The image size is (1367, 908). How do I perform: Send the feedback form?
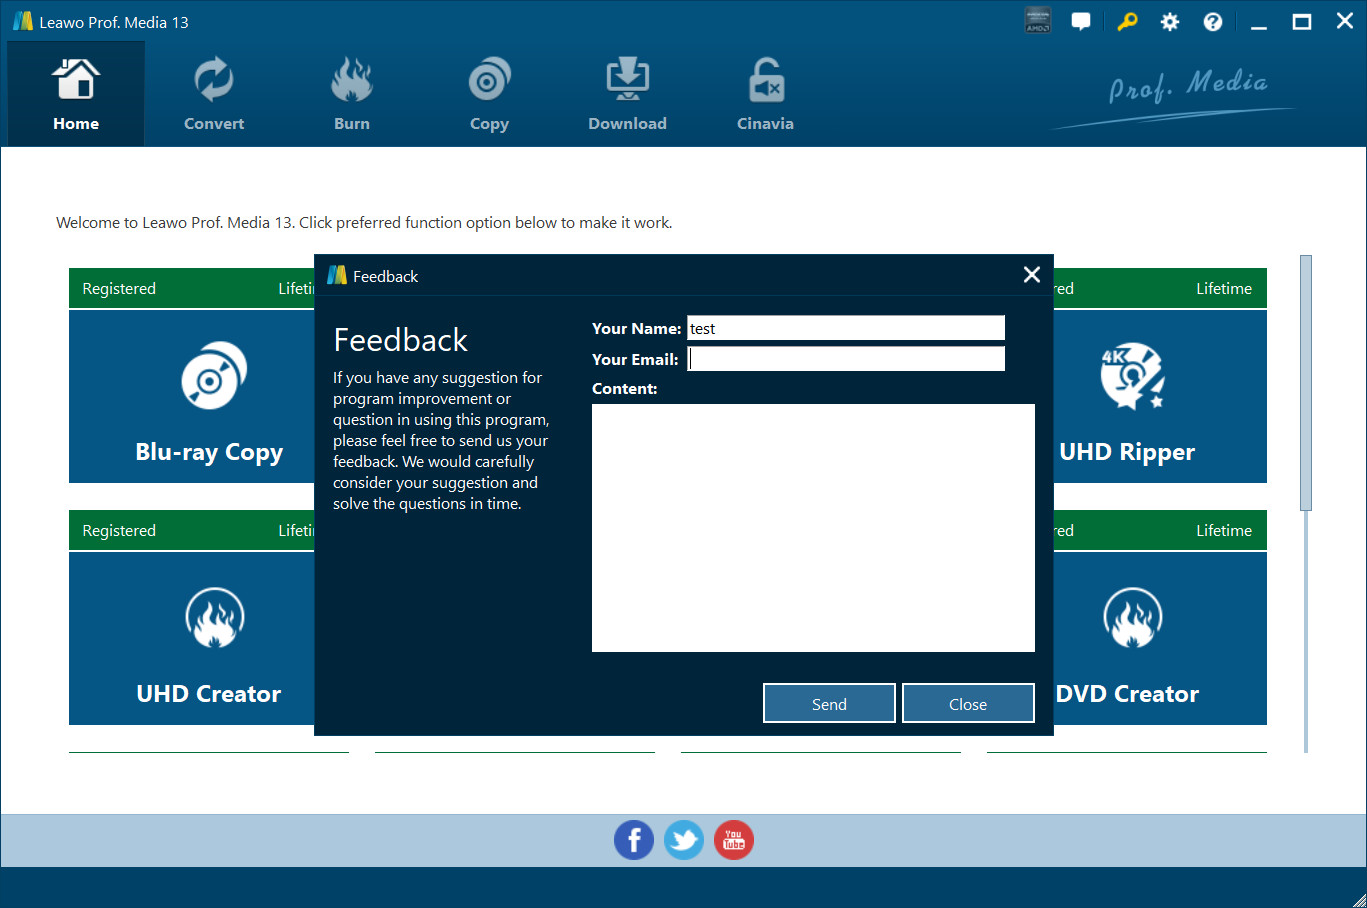pyautogui.click(x=829, y=703)
